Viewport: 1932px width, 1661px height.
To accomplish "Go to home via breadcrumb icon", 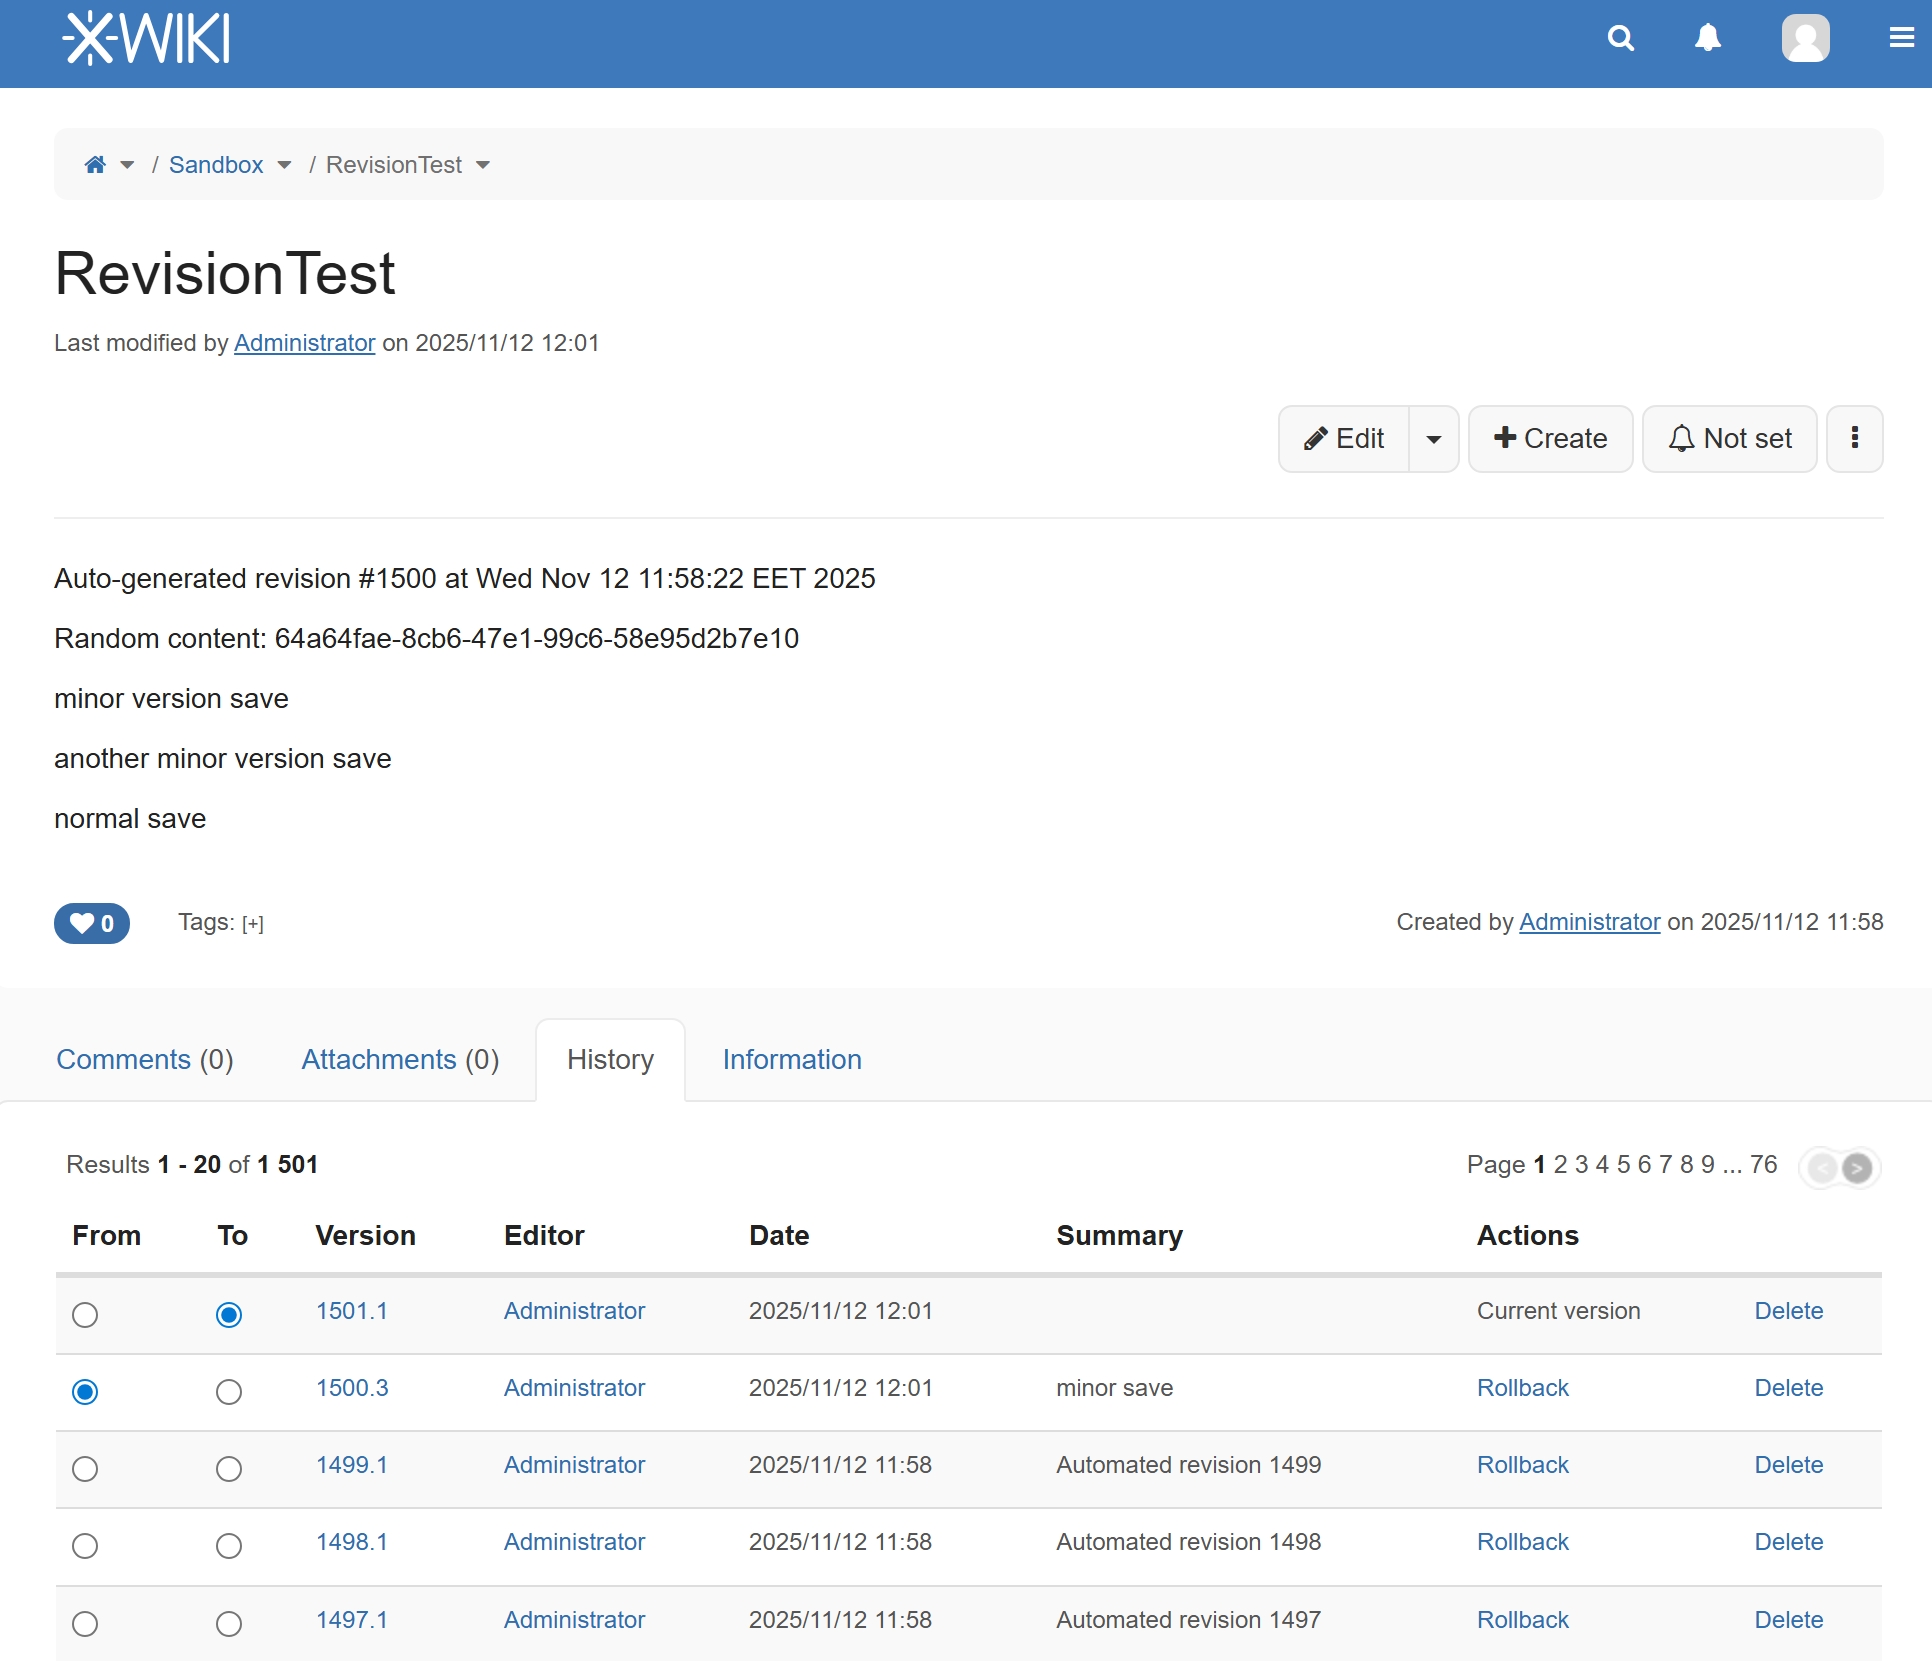I will point(95,165).
